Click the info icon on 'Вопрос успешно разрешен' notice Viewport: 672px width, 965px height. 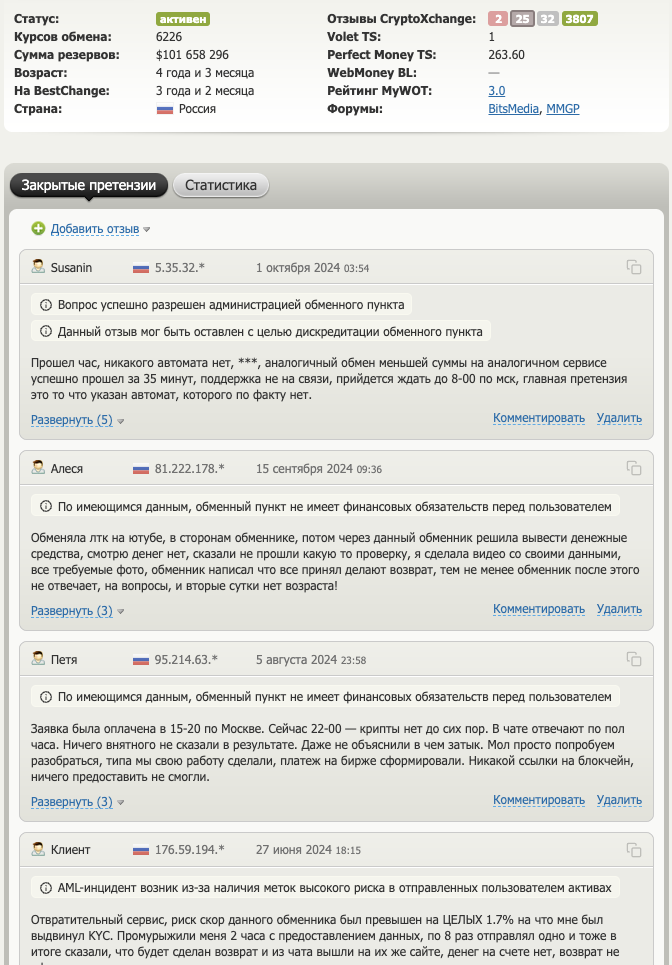click(x=46, y=305)
